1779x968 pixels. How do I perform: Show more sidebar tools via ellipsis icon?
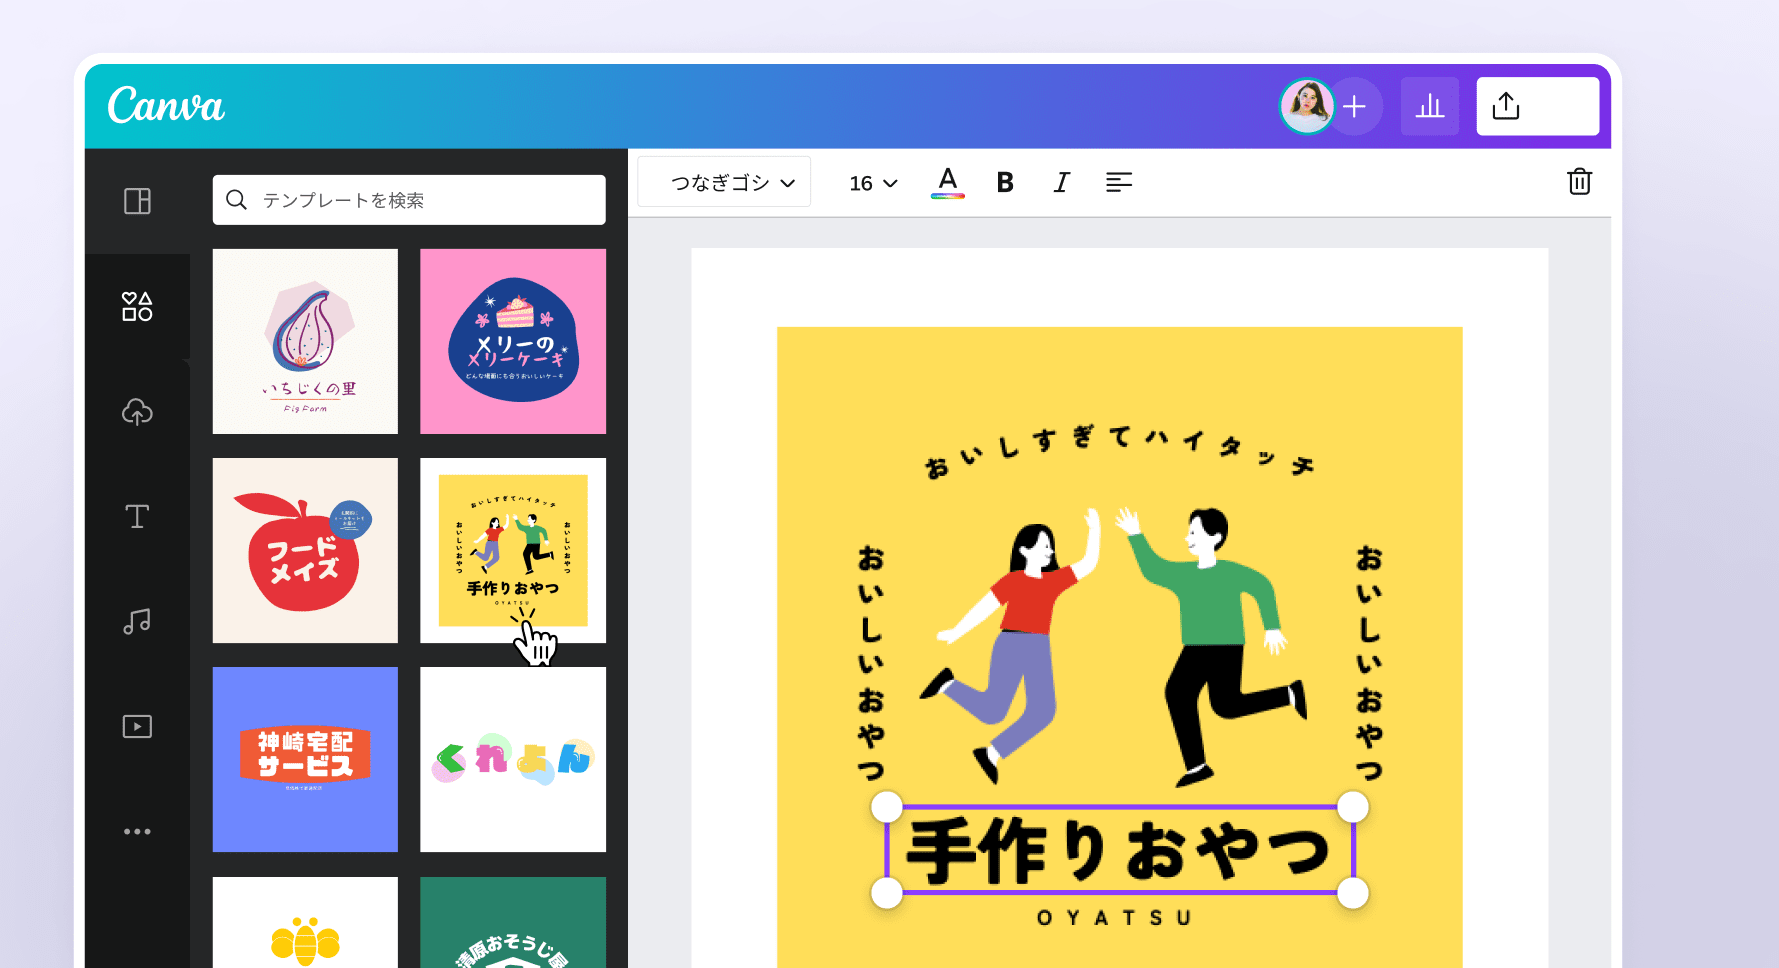pyautogui.click(x=137, y=831)
